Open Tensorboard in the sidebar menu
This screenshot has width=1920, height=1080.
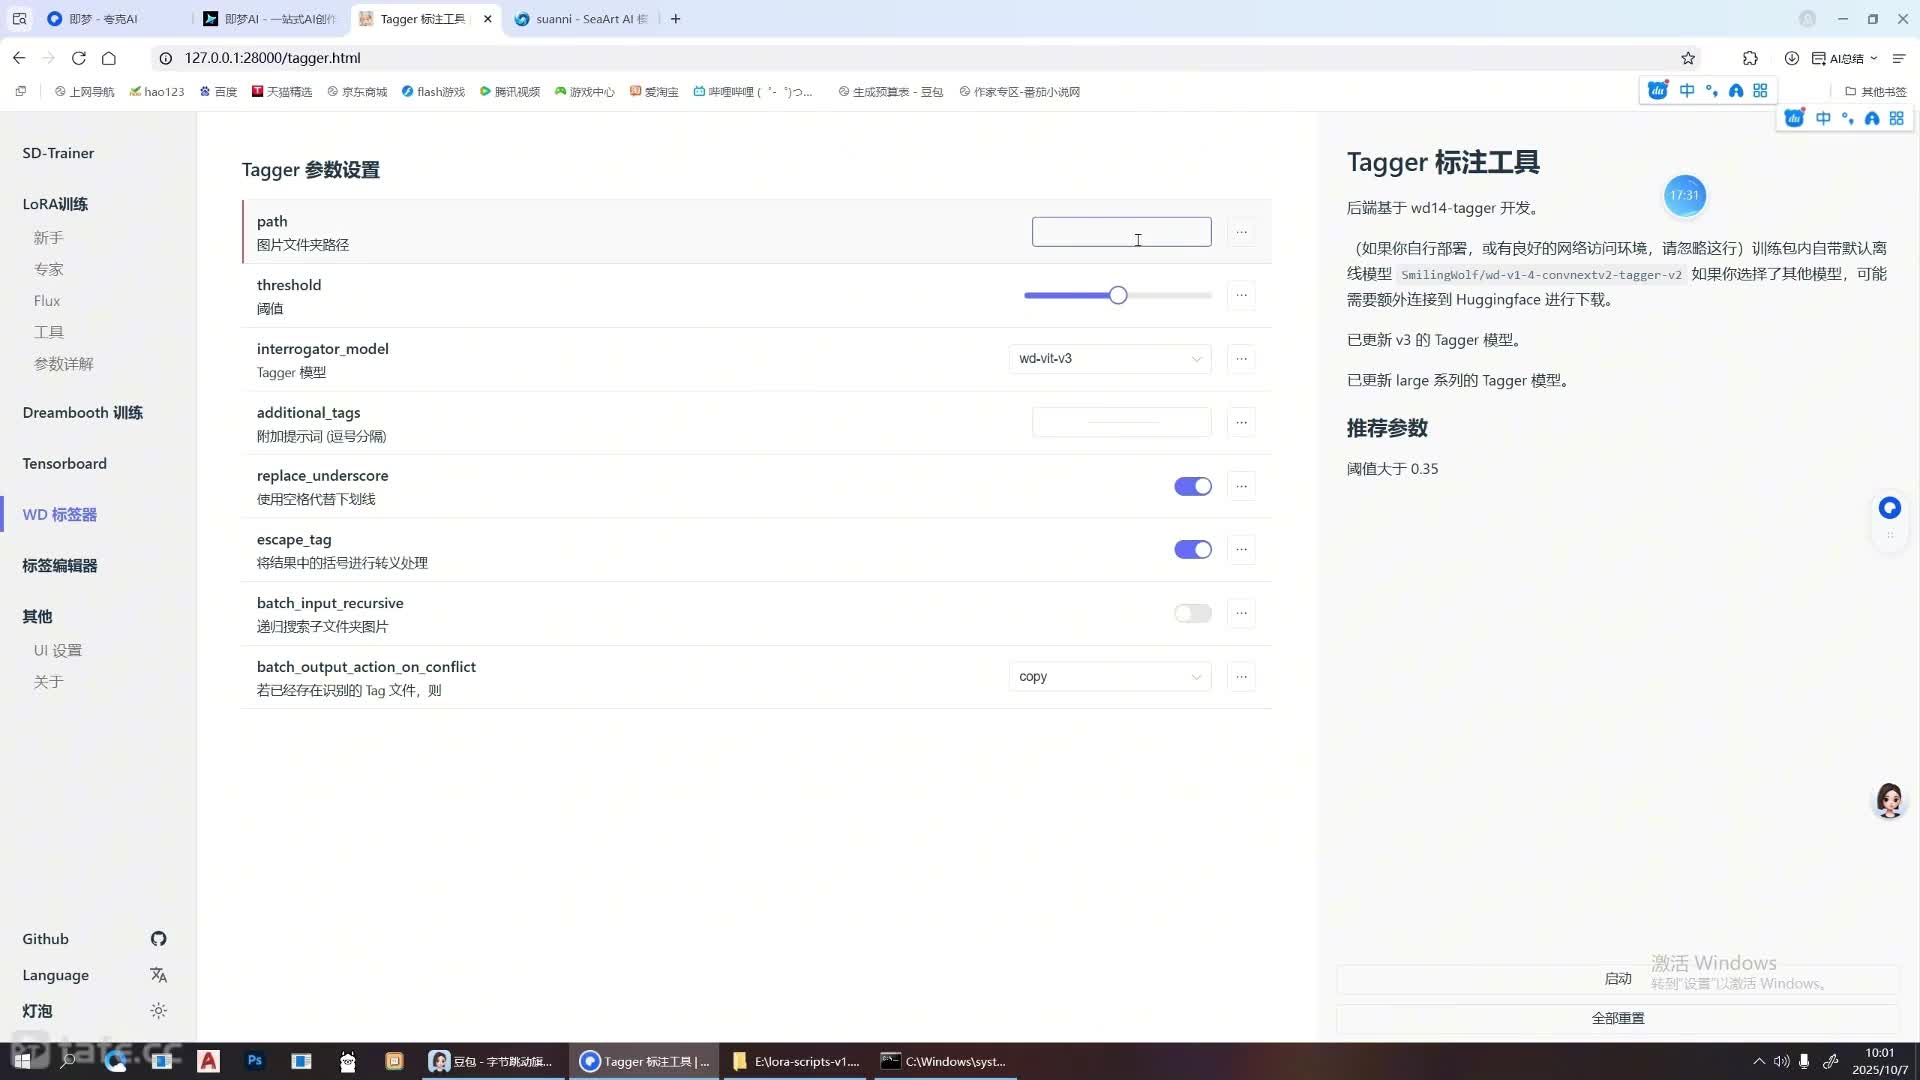click(x=64, y=463)
